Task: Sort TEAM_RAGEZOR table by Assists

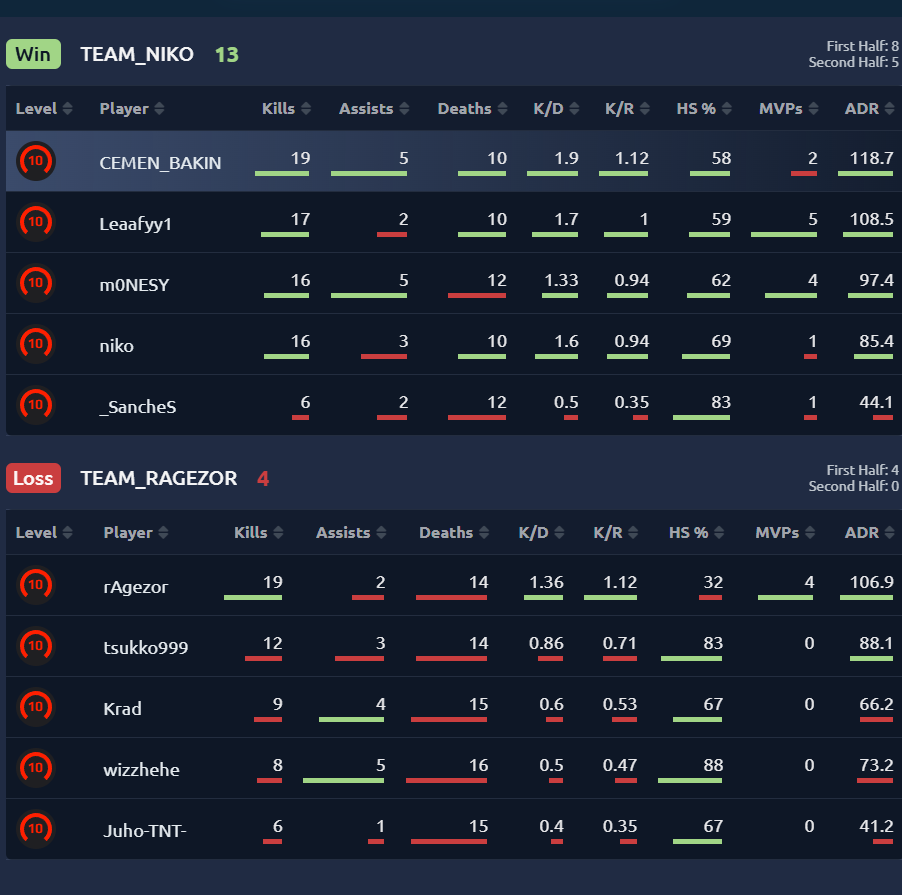Action: click(351, 533)
